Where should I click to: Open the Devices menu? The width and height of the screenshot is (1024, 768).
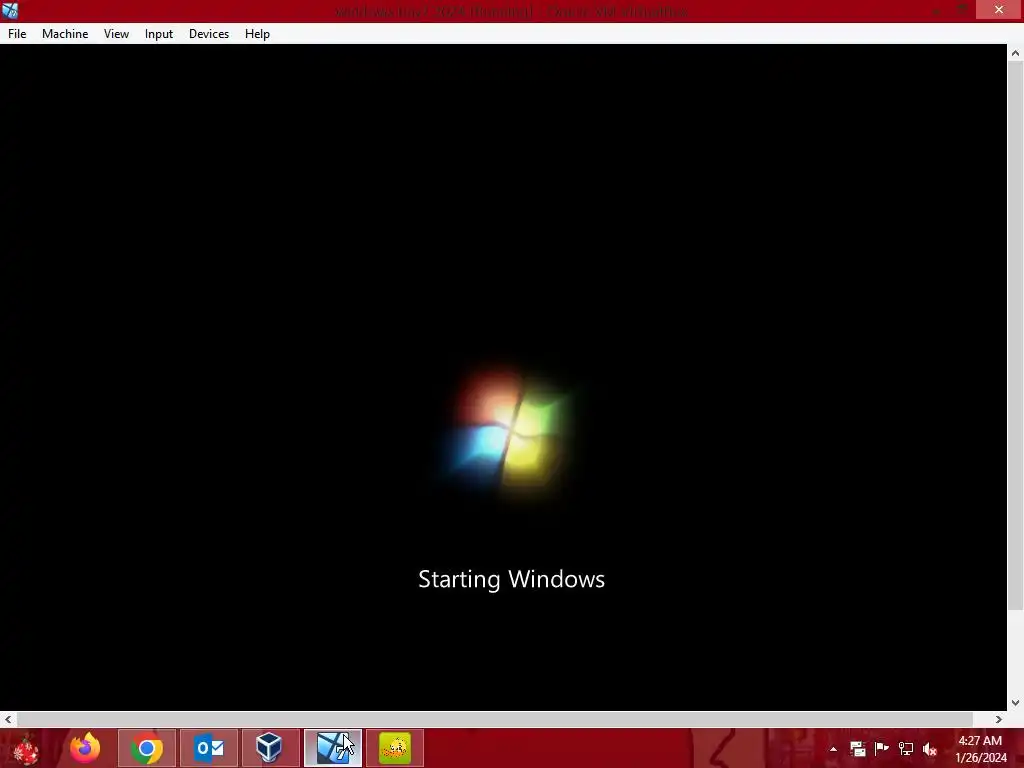[209, 34]
